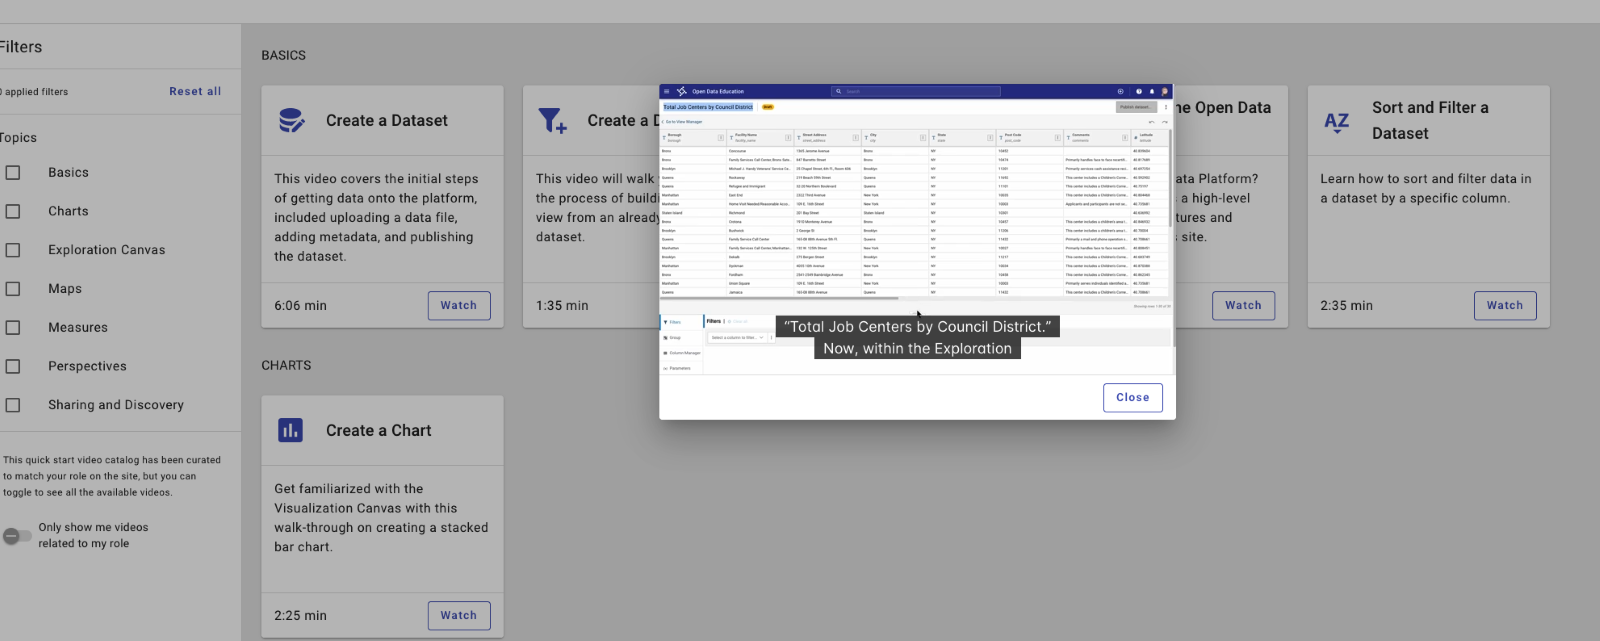Click the kebab menu beside Publish dataset

pos(1166,107)
